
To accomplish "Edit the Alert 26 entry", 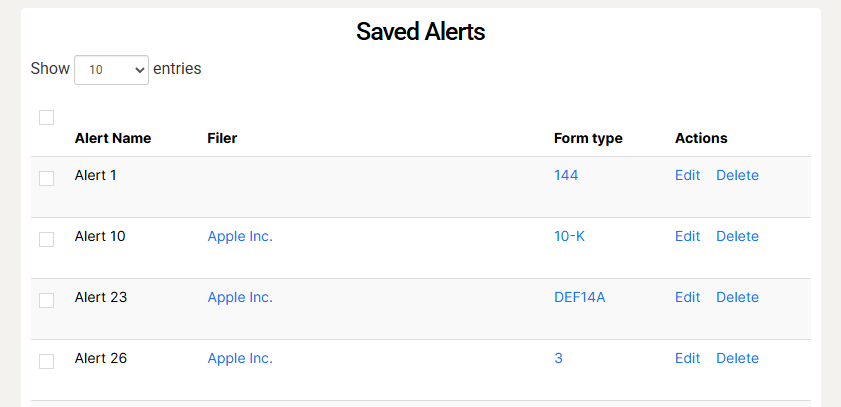I will coord(687,359).
